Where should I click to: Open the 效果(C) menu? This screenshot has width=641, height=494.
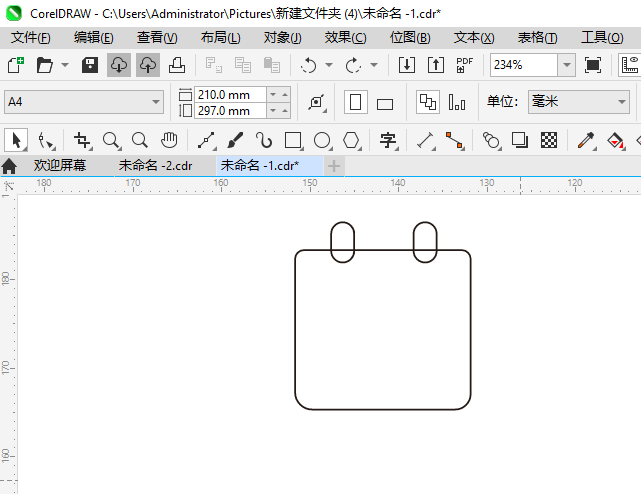(345, 38)
